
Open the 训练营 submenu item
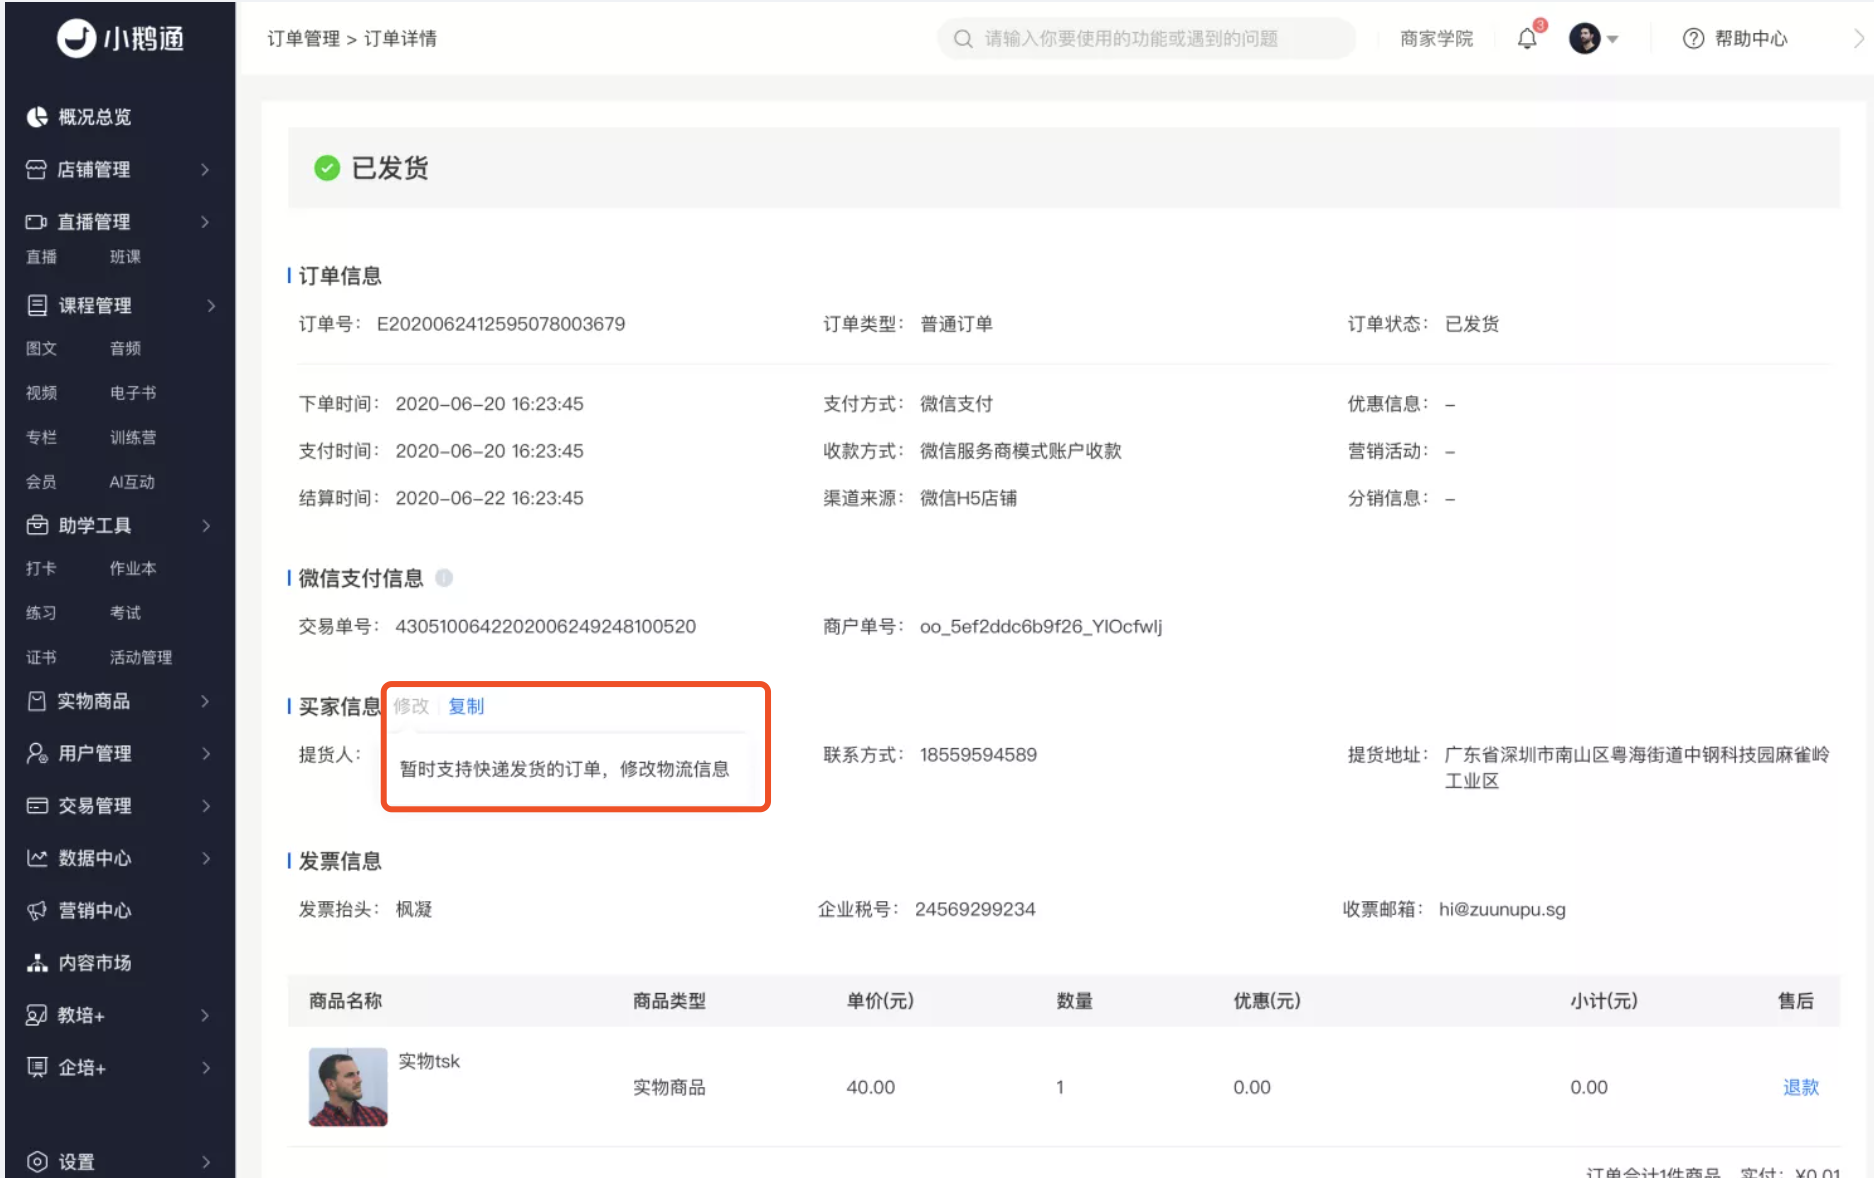click(133, 437)
